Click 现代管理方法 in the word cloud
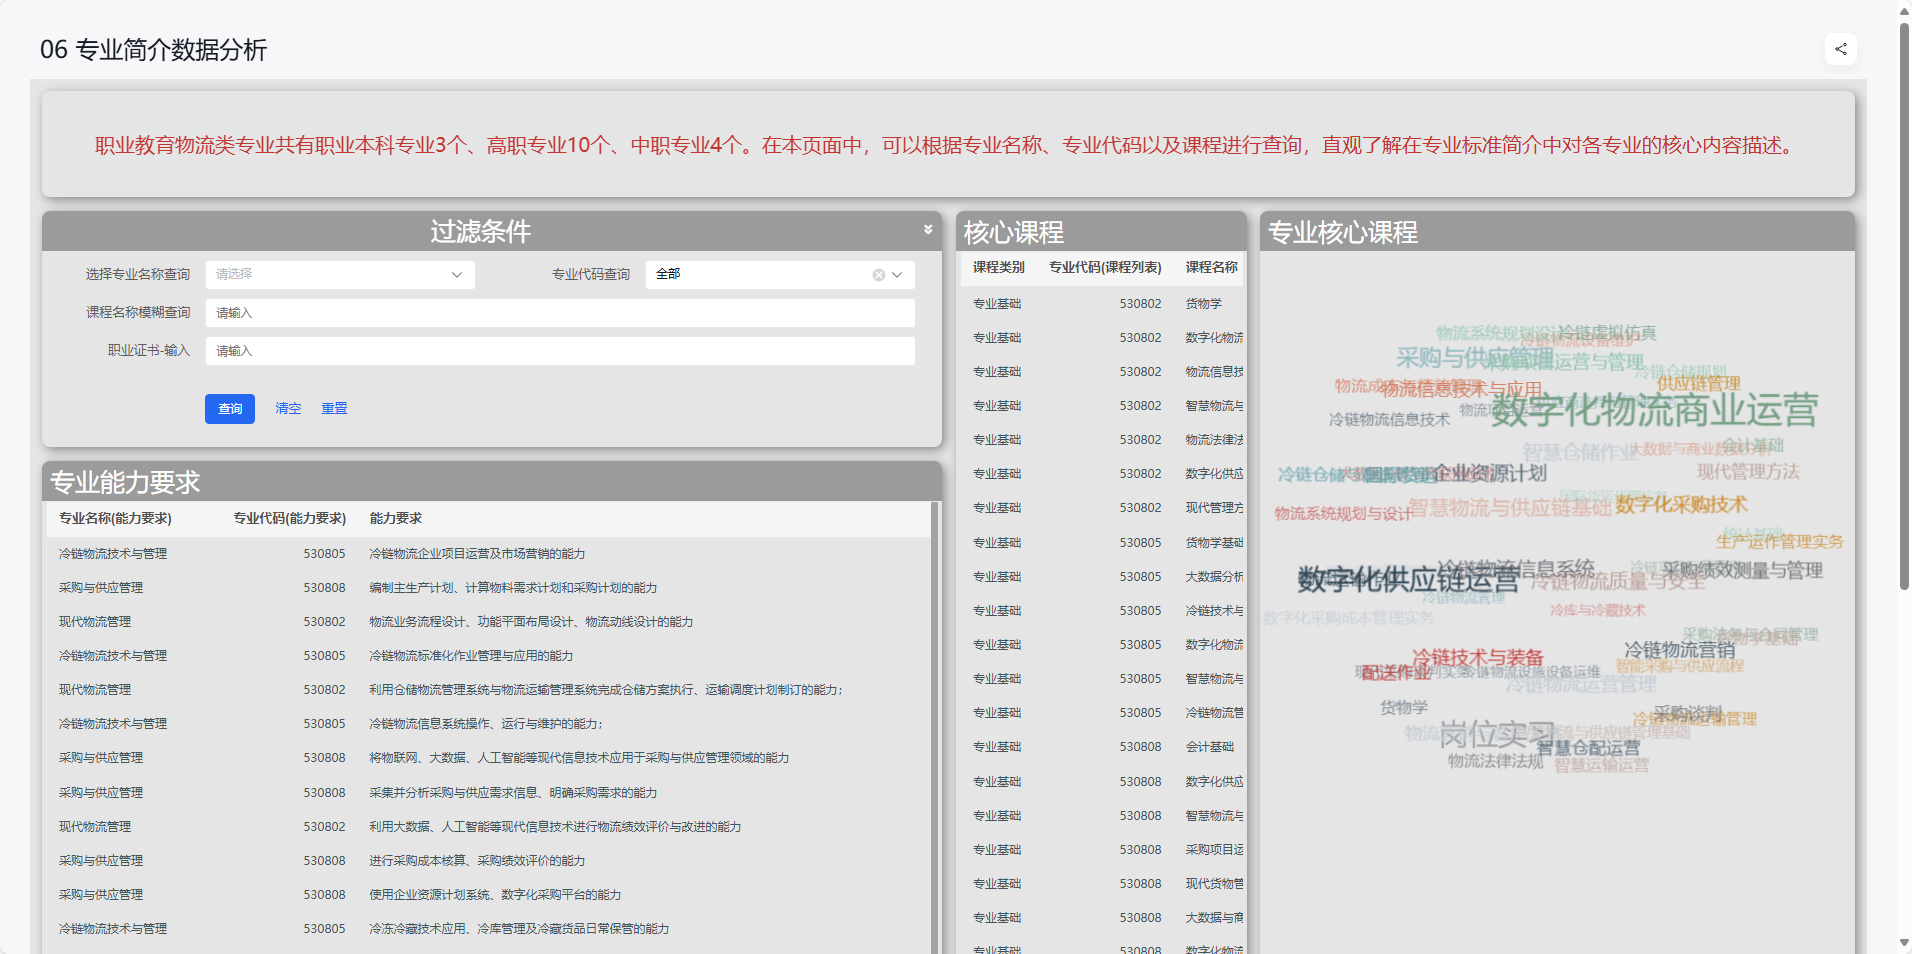The image size is (1912, 954). point(1748,472)
